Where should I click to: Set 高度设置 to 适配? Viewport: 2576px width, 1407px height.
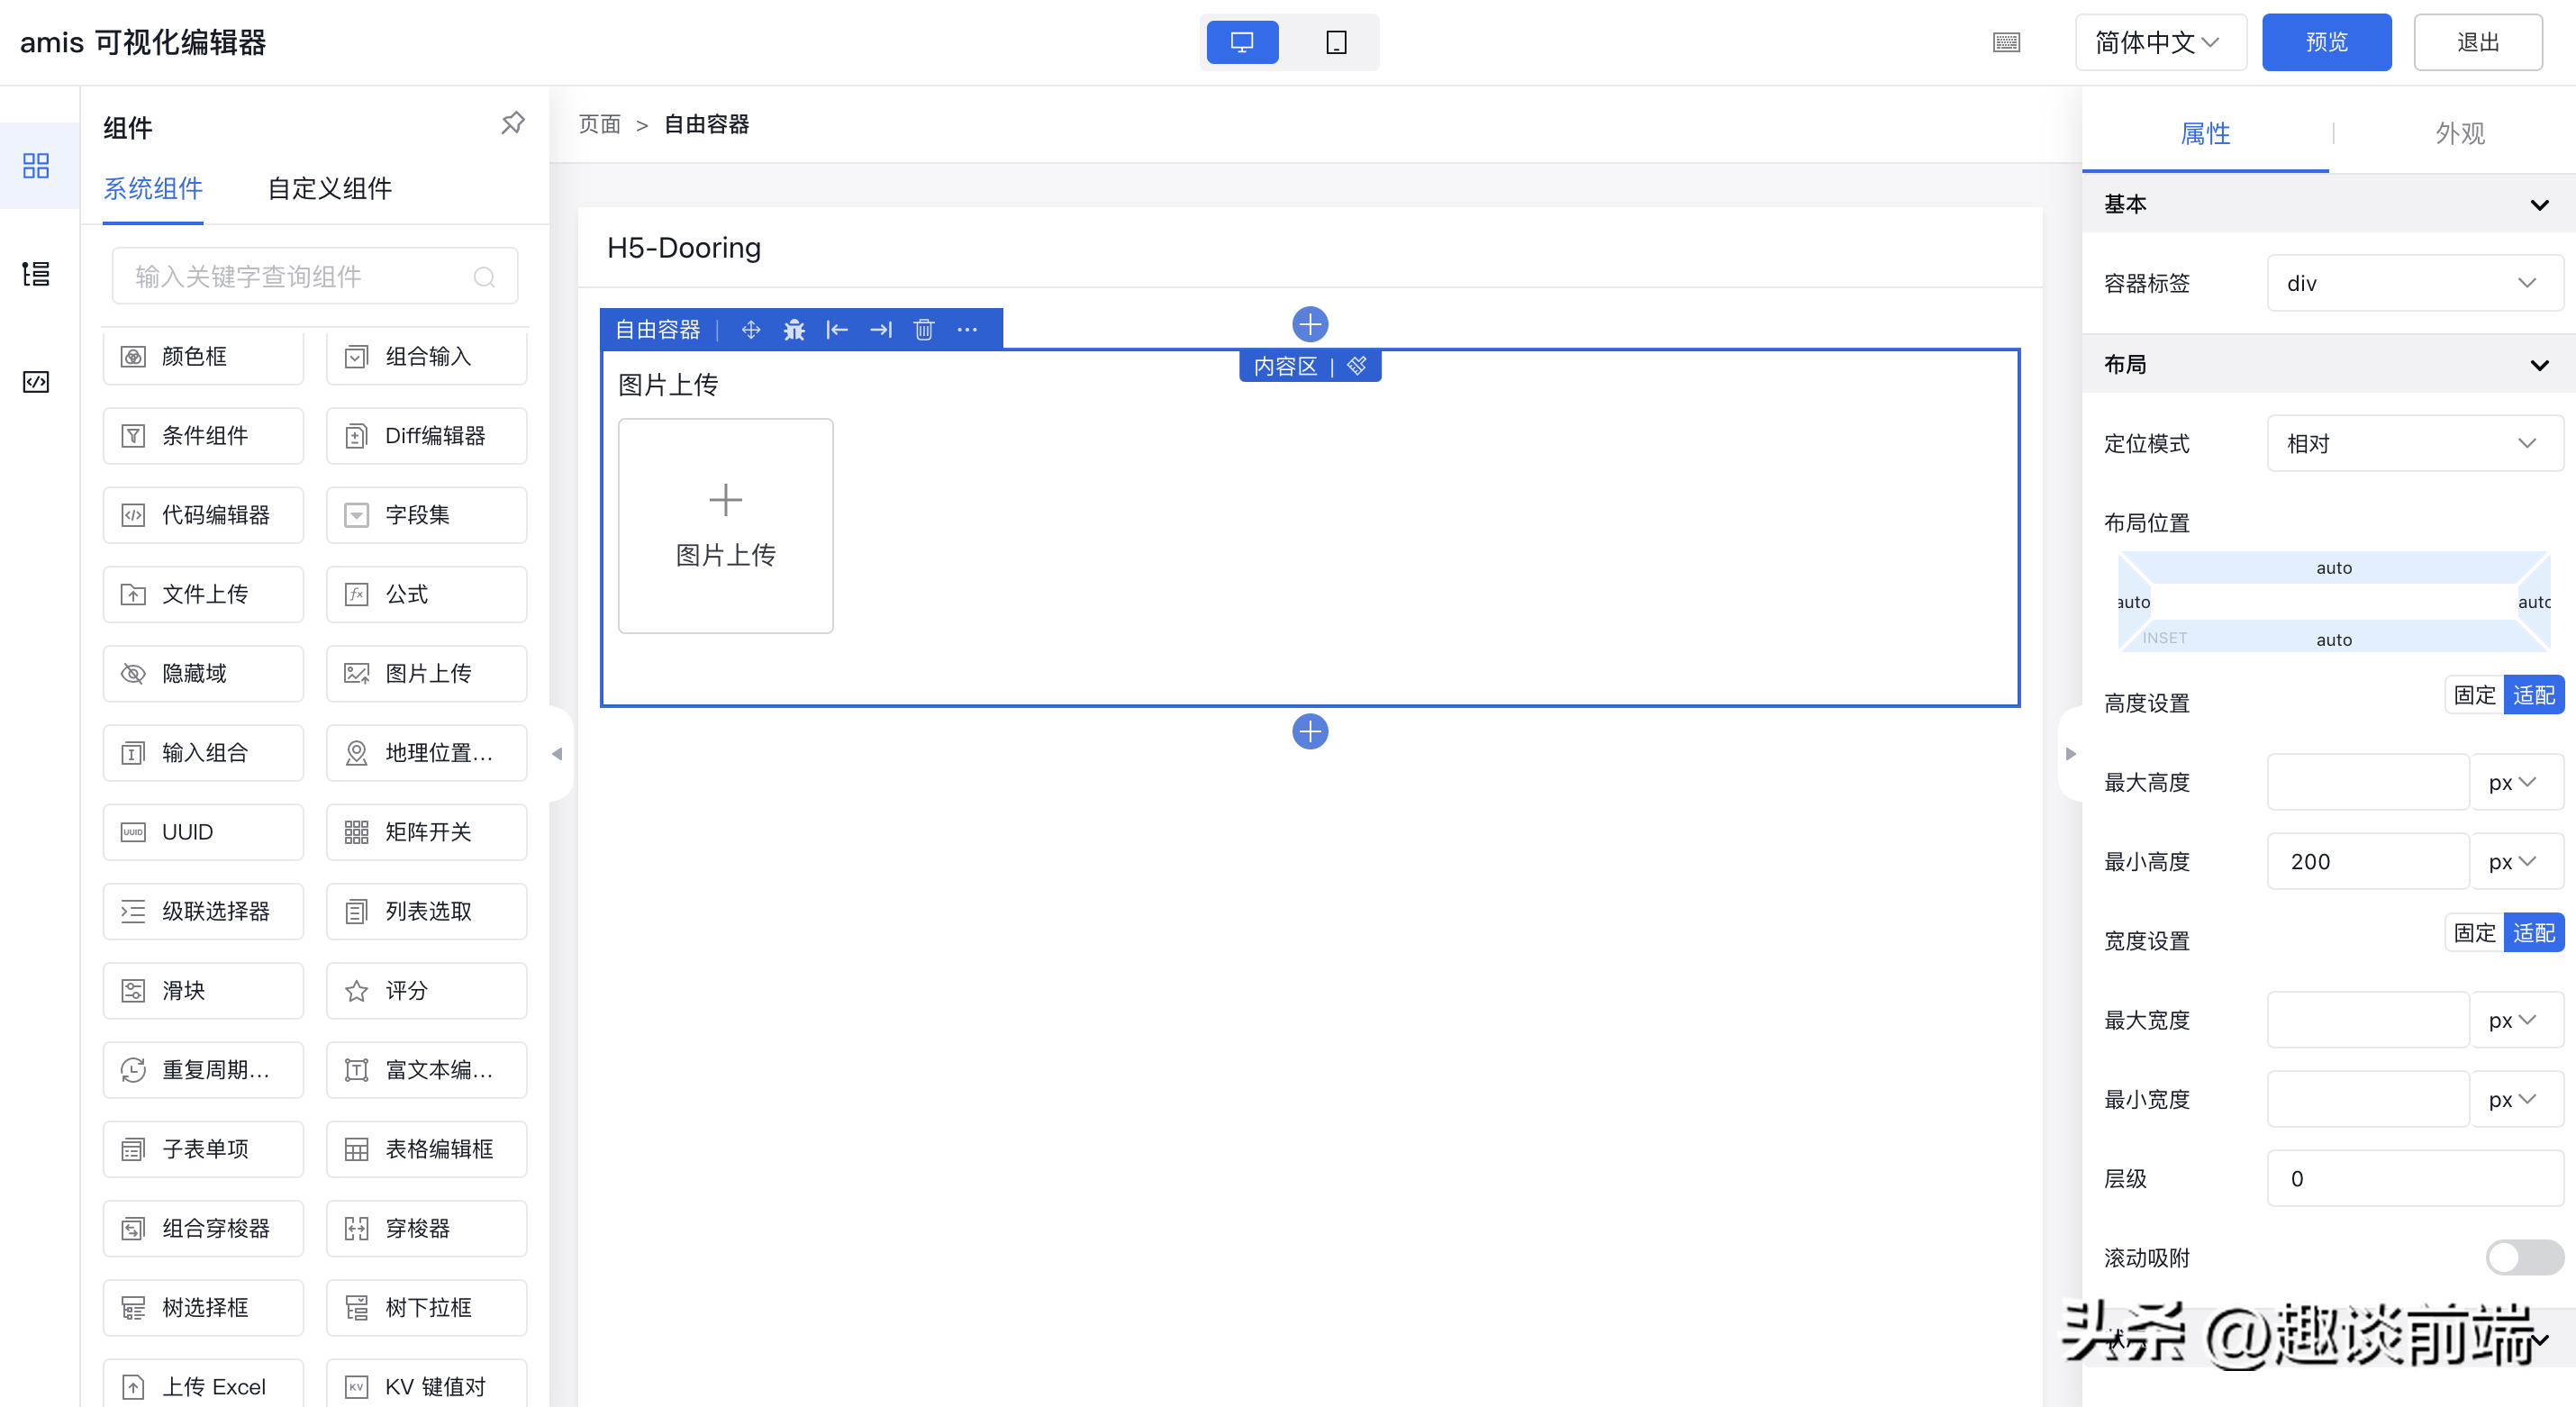click(x=2533, y=695)
